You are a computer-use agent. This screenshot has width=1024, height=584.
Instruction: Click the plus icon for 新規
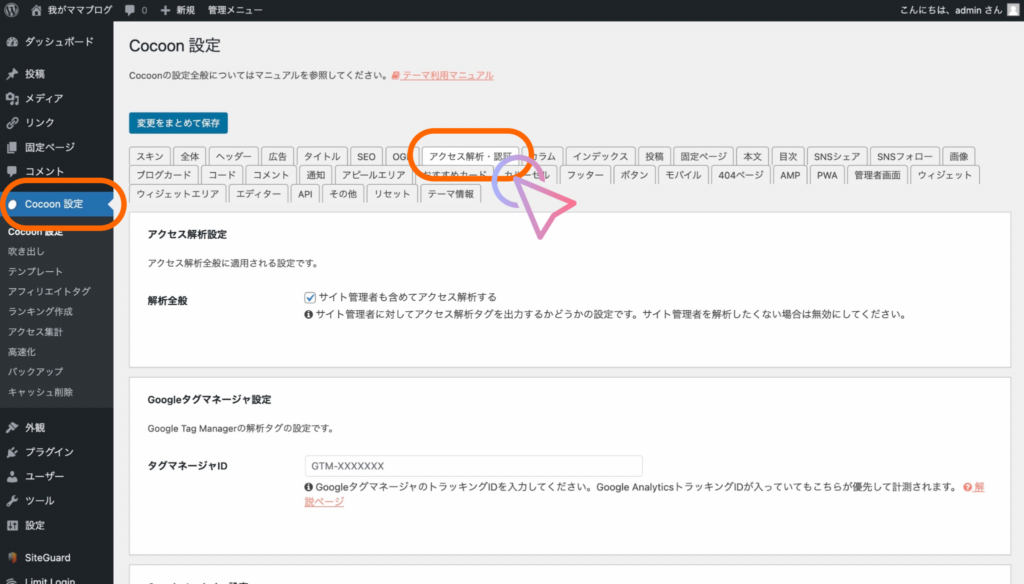point(164,10)
